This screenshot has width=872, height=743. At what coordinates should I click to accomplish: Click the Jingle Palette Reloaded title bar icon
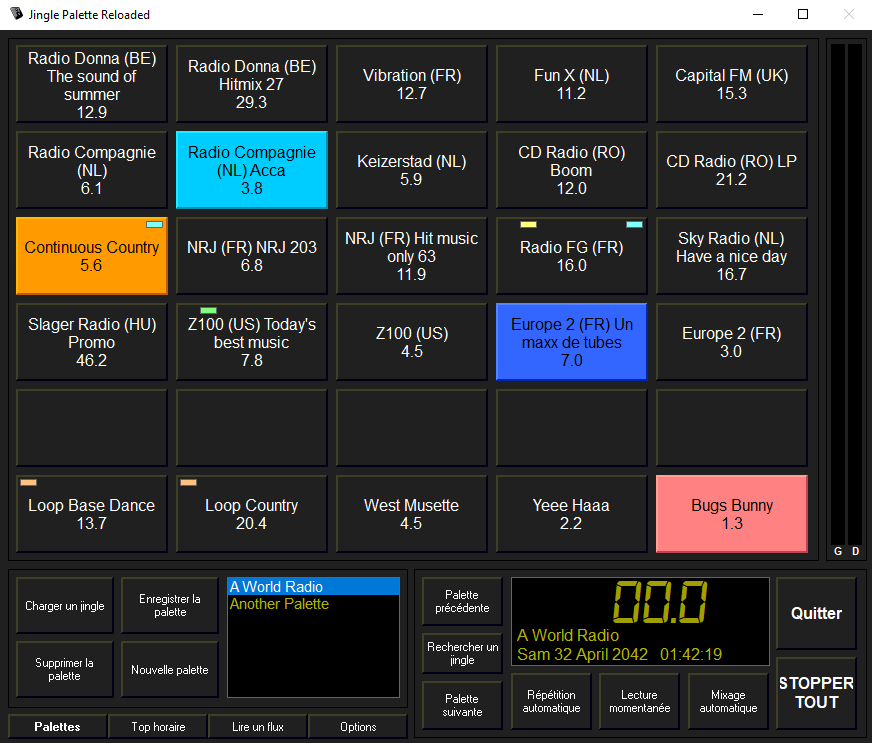[x=16, y=14]
